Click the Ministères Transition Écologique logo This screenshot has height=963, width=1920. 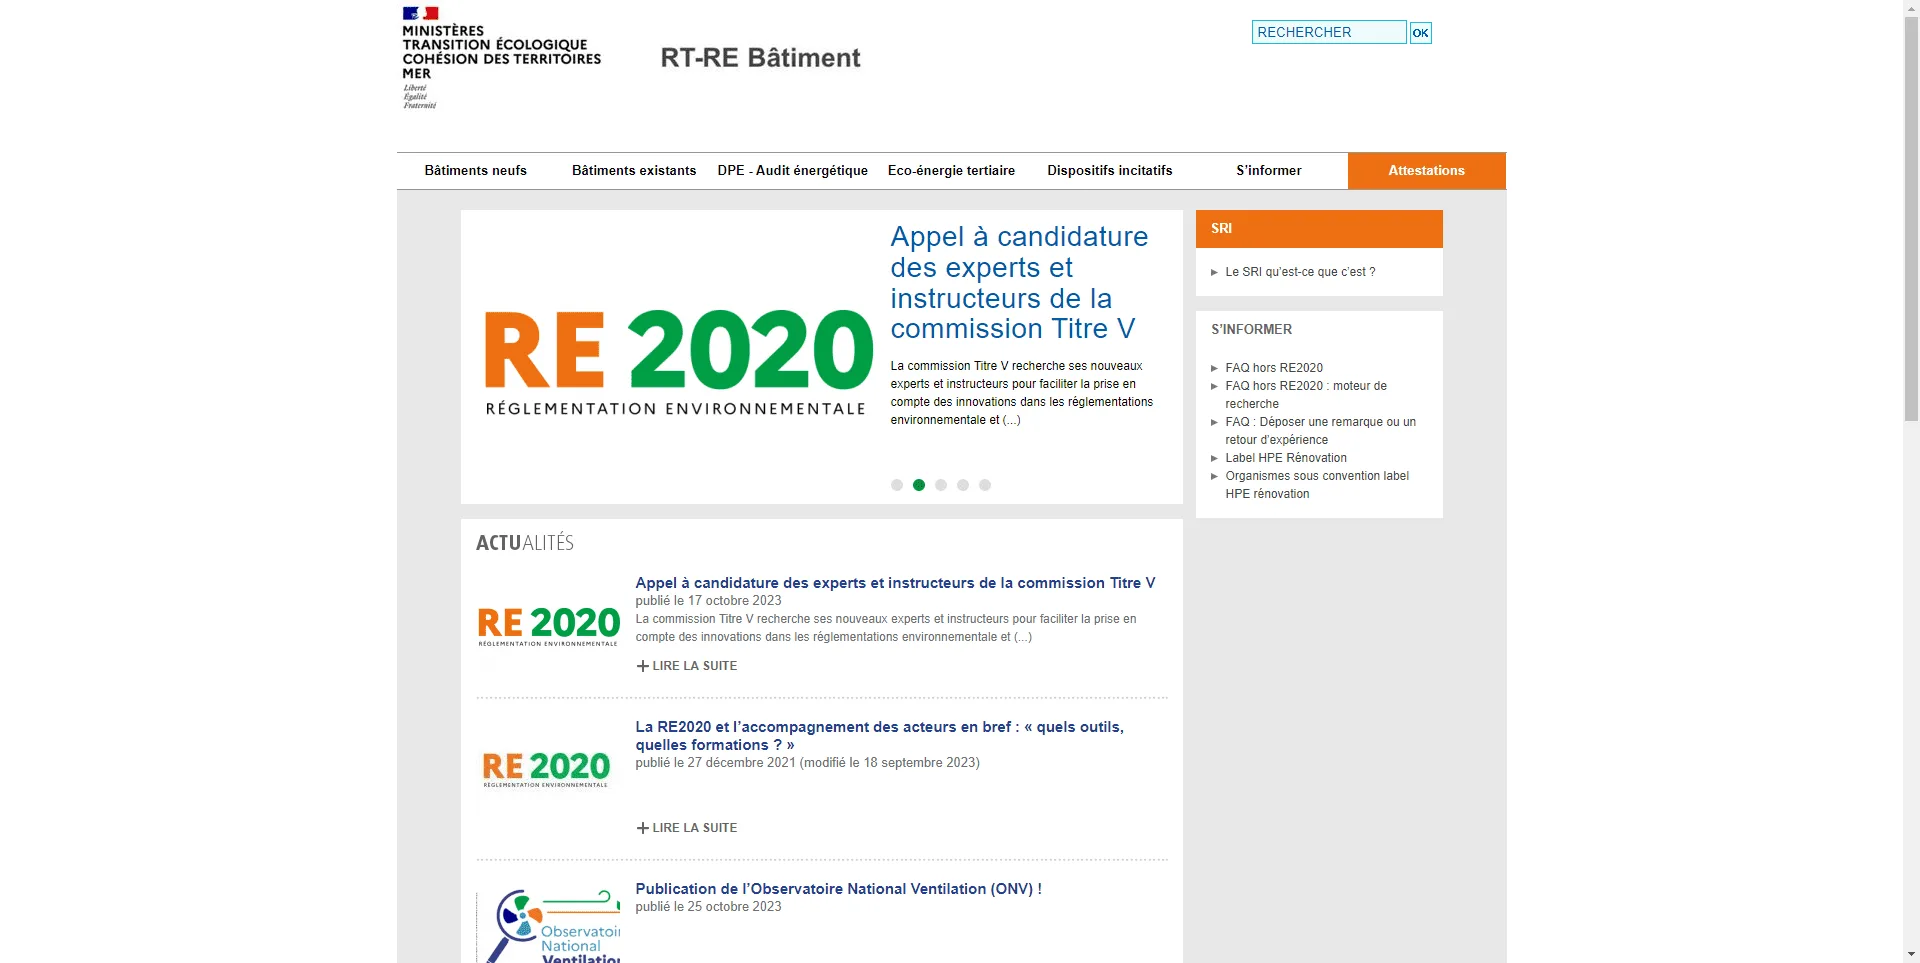tap(501, 58)
